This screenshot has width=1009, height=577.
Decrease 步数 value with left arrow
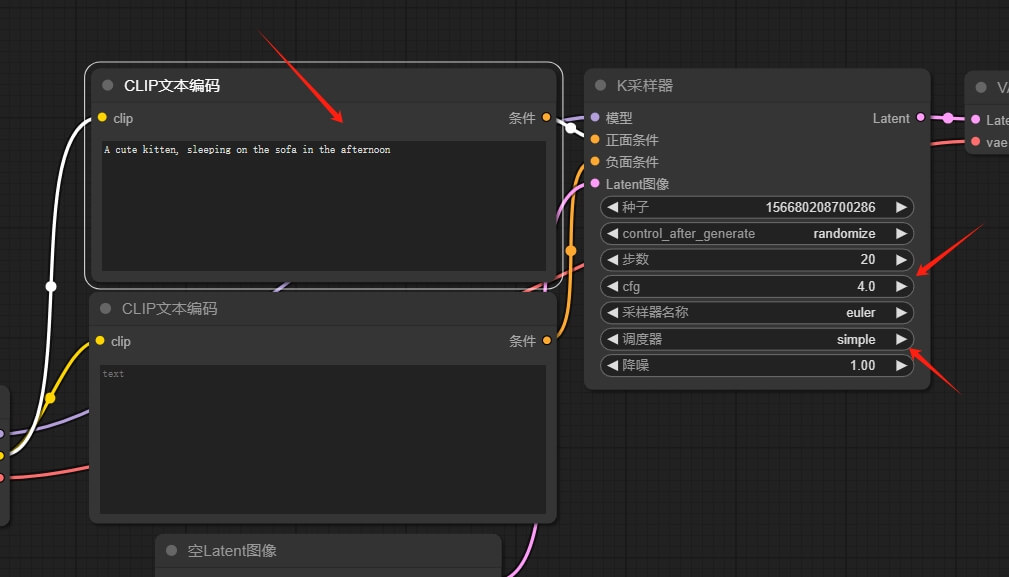point(612,260)
